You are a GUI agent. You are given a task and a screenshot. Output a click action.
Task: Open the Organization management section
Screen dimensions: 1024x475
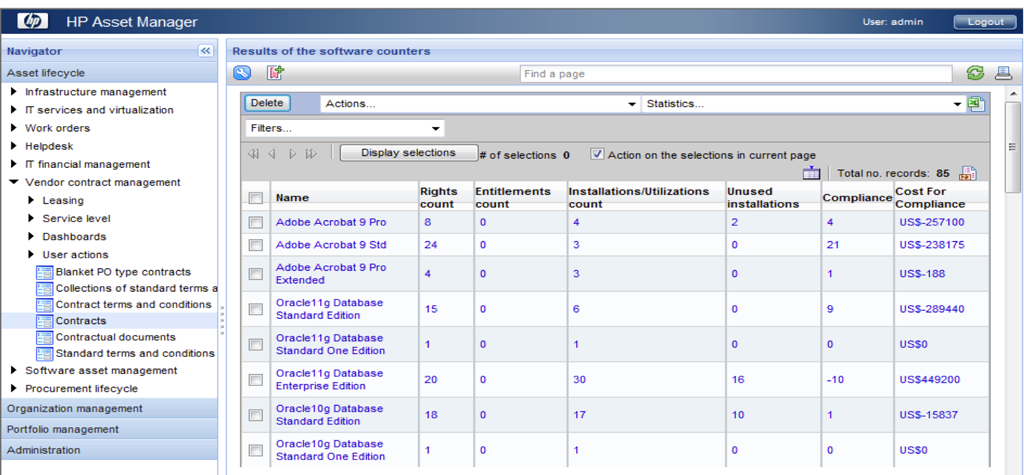109,408
